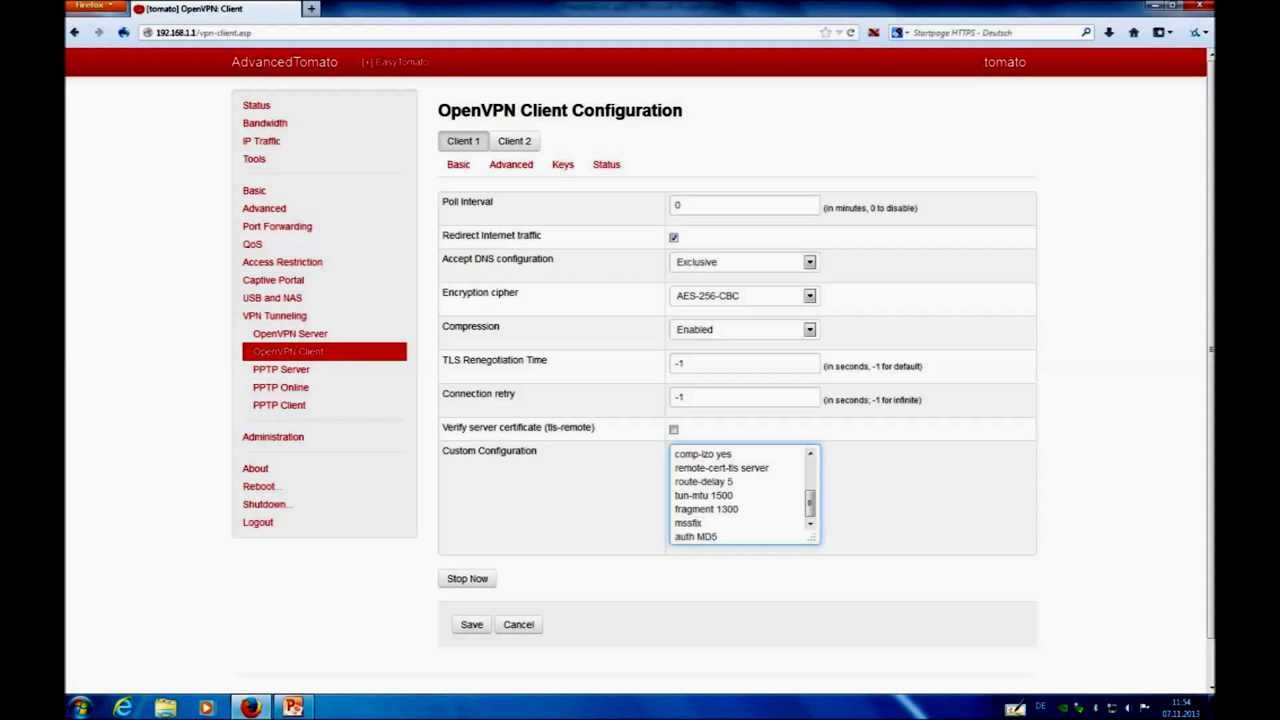1280x720 pixels.
Task: Open Access Restriction in the sidebar
Action: [282, 262]
